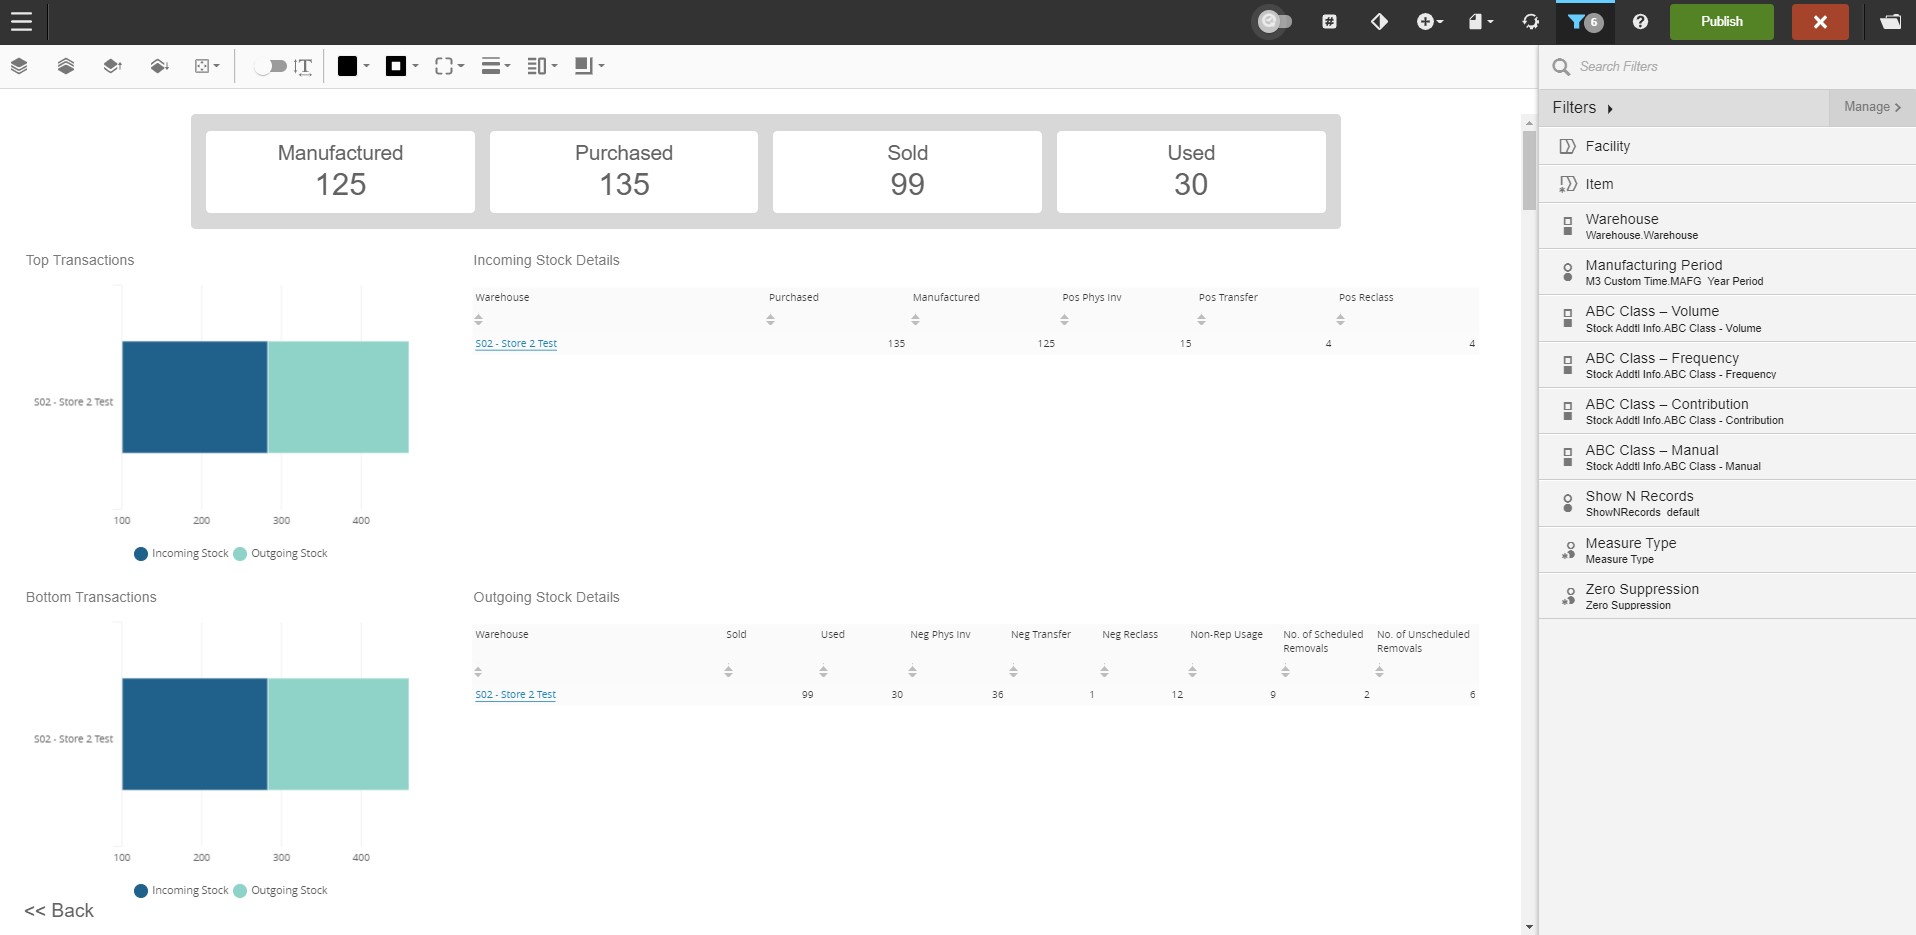
Task: Expand the Filters panel arrow
Action: point(1609,108)
